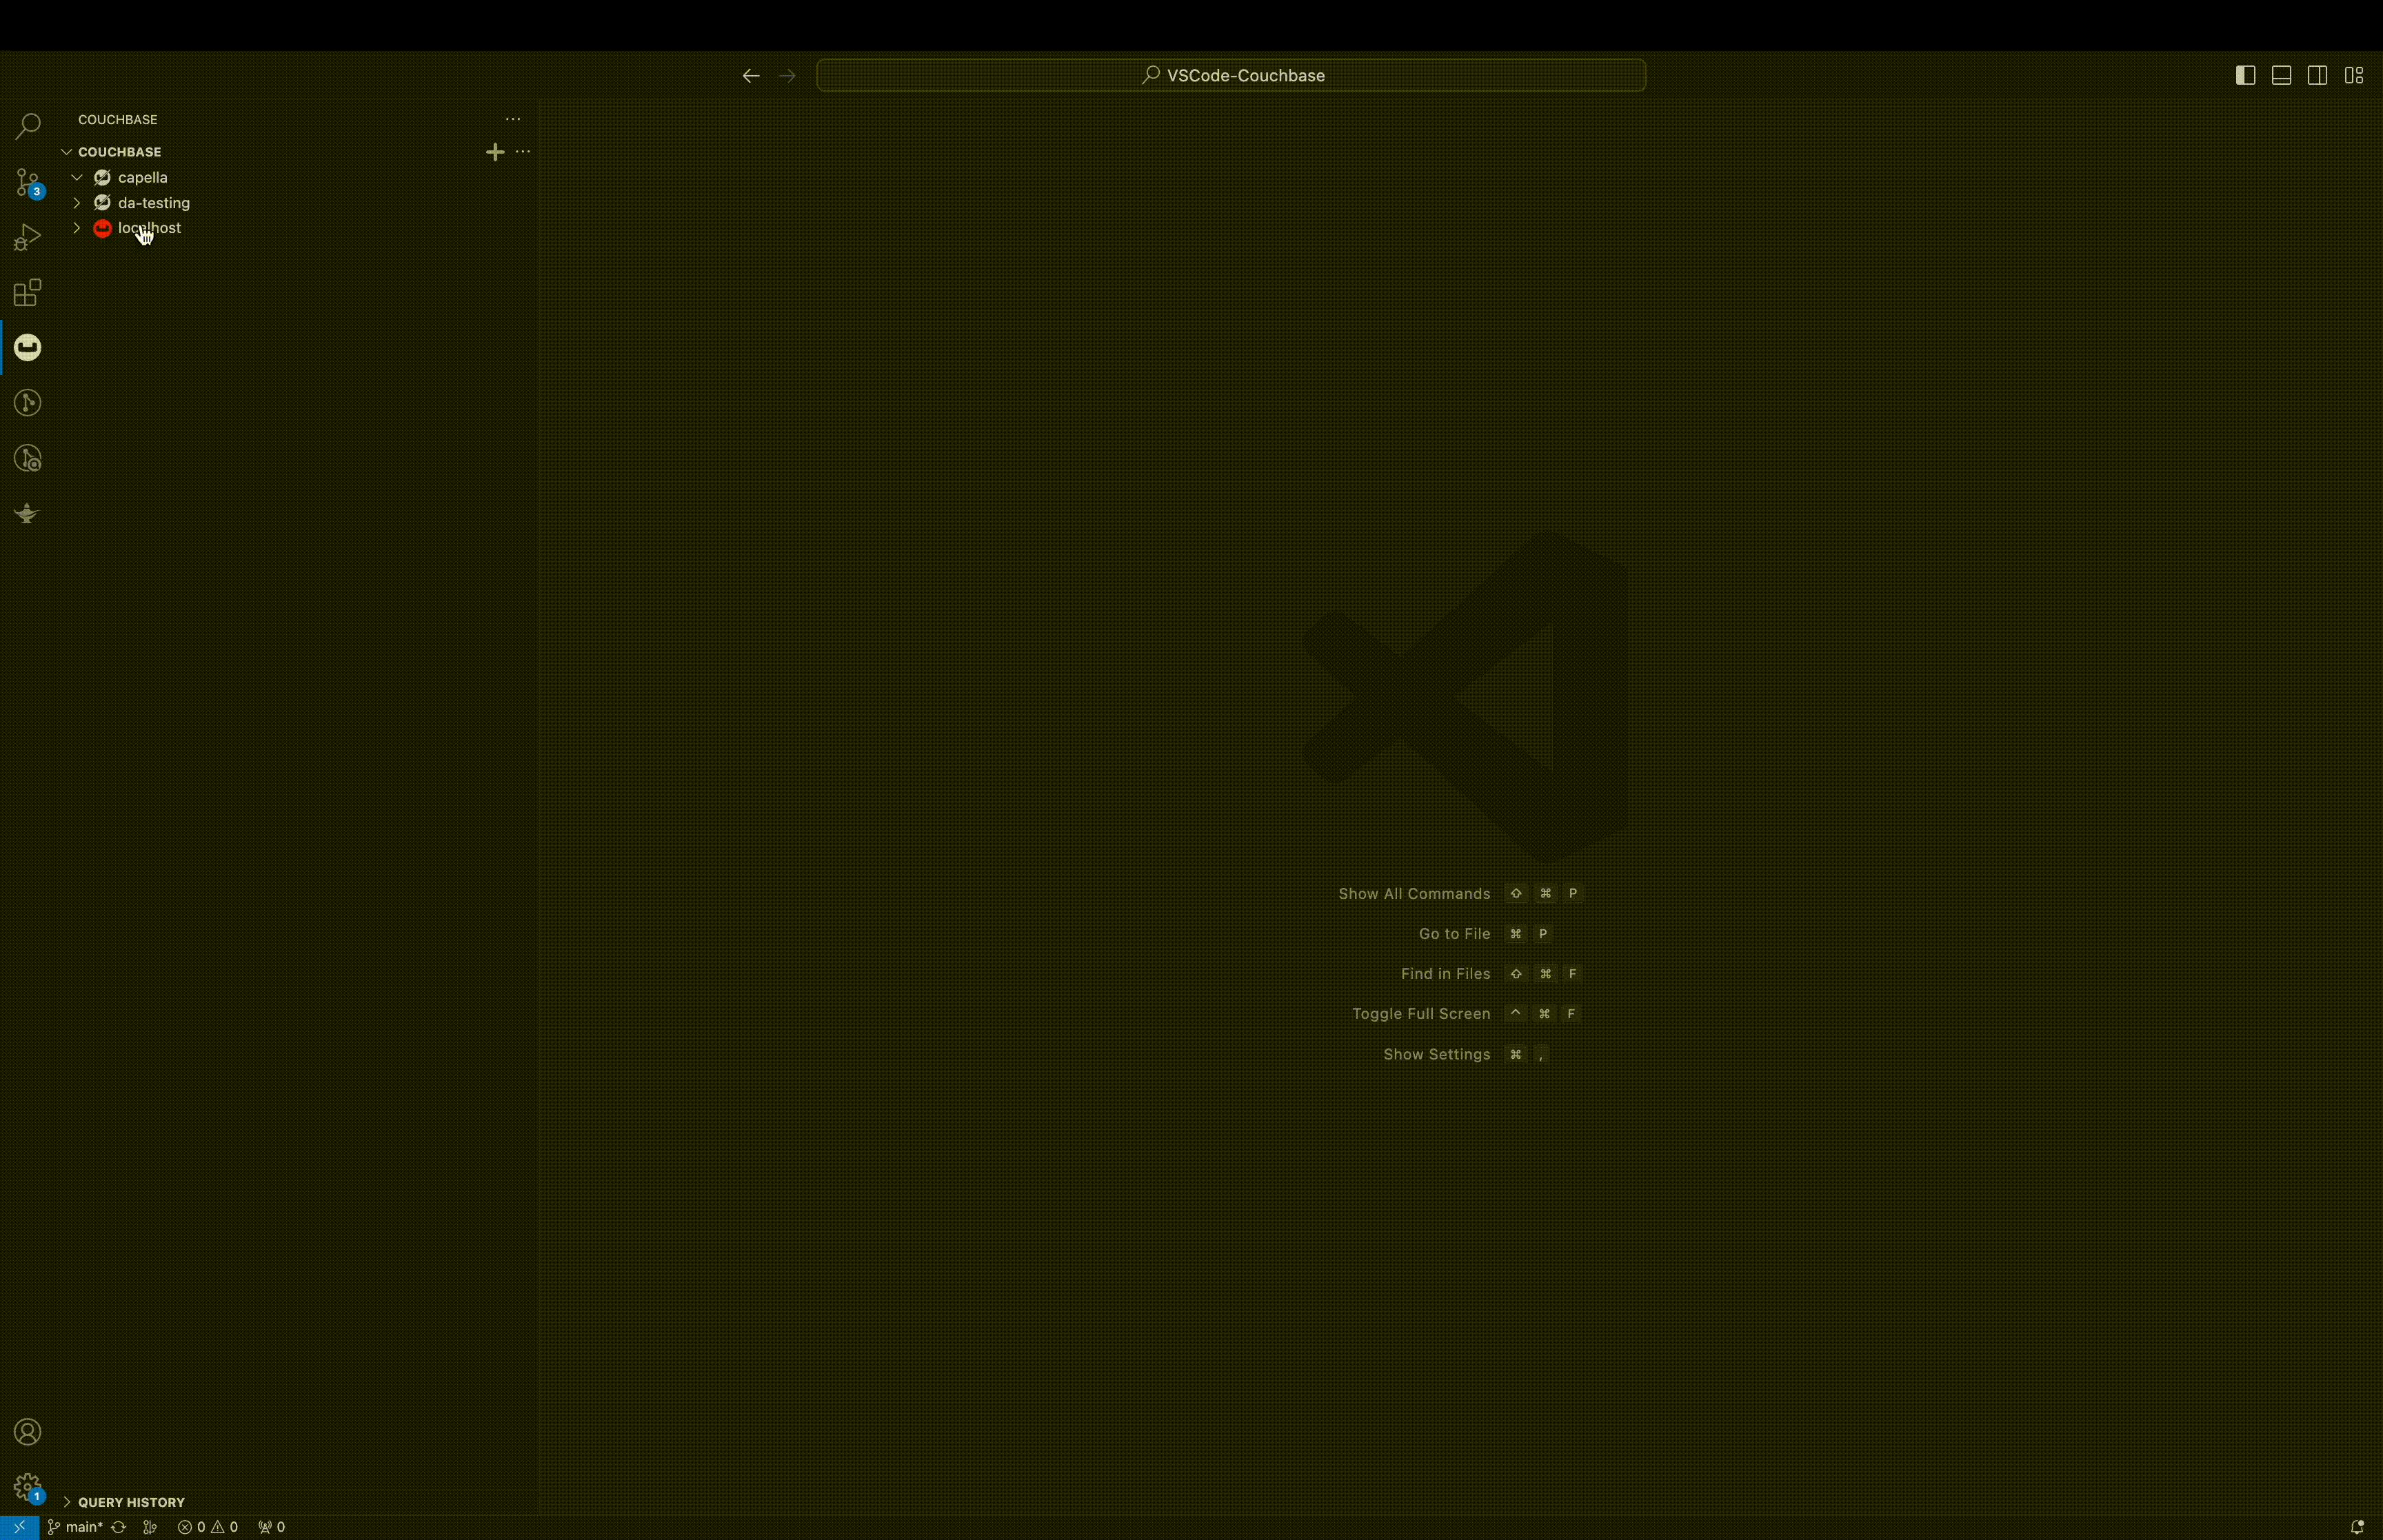Click the disconnected capella cluster icon
Viewport: 2383px width, 1540px height.
click(x=102, y=177)
